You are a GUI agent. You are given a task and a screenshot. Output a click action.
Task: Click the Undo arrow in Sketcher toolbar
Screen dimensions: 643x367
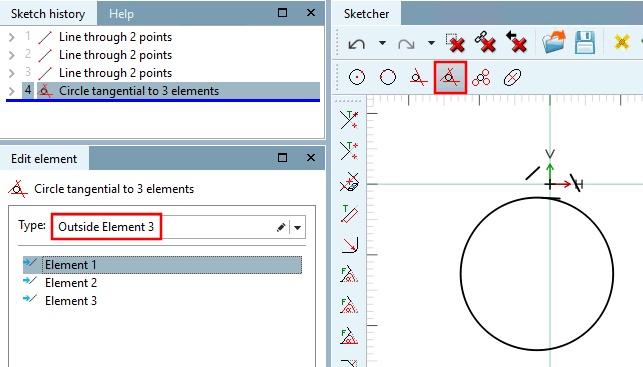[x=356, y=43]
